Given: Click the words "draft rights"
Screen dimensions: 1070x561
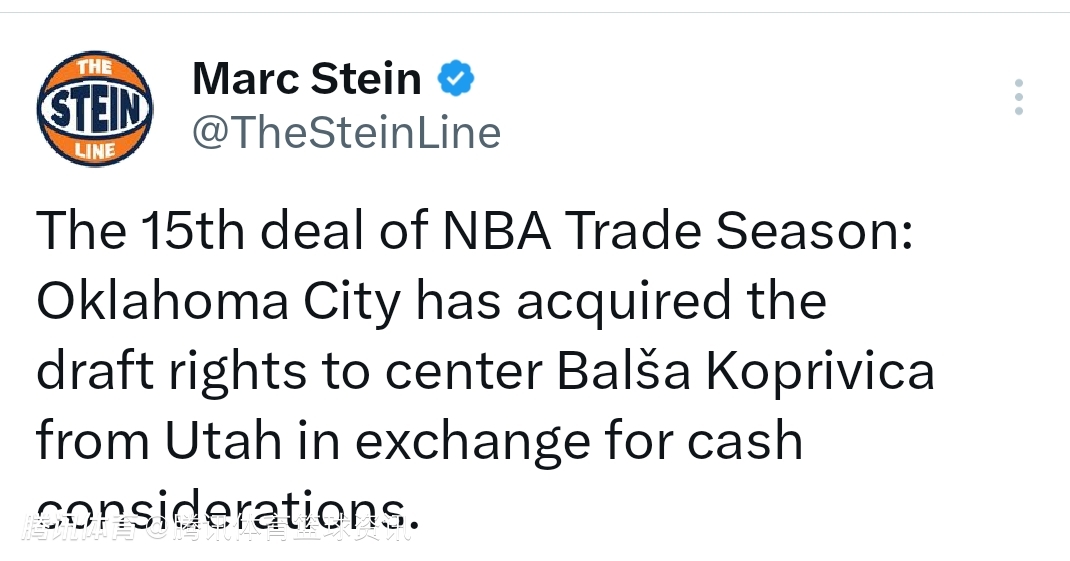Looking at the screenshot, I should click(171, 372).
